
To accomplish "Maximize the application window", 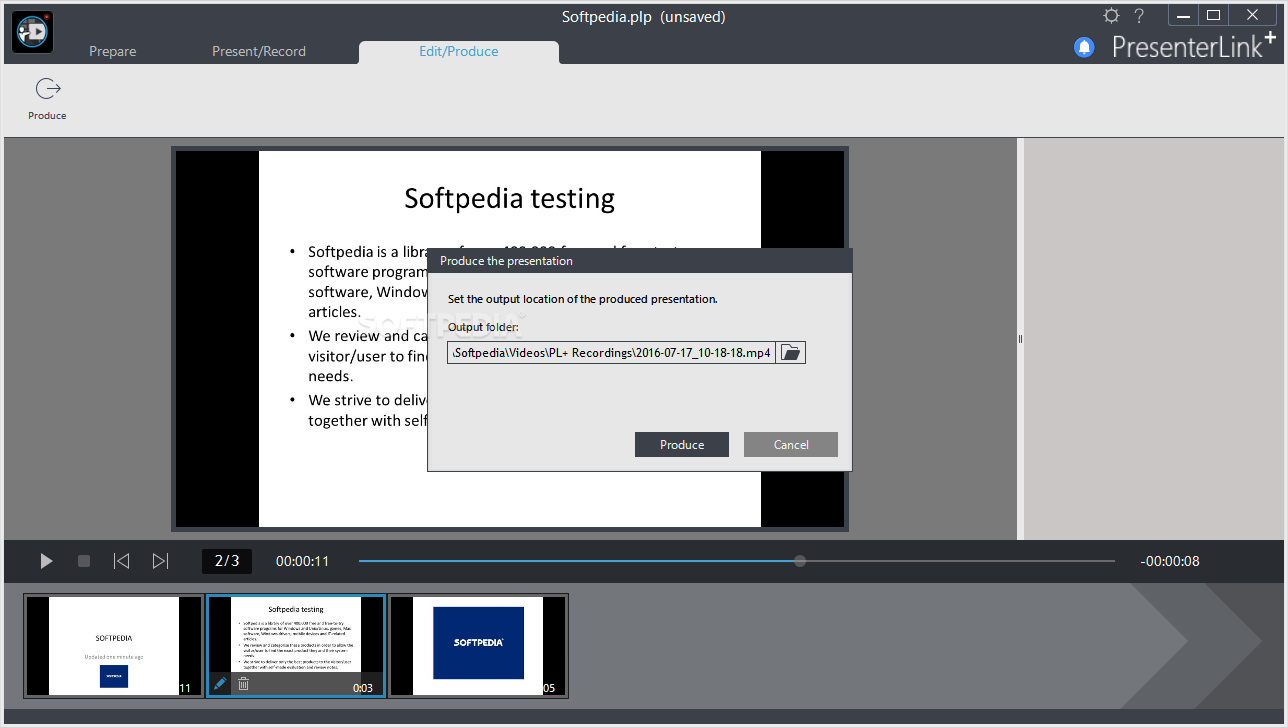I will coord(1213,14).
